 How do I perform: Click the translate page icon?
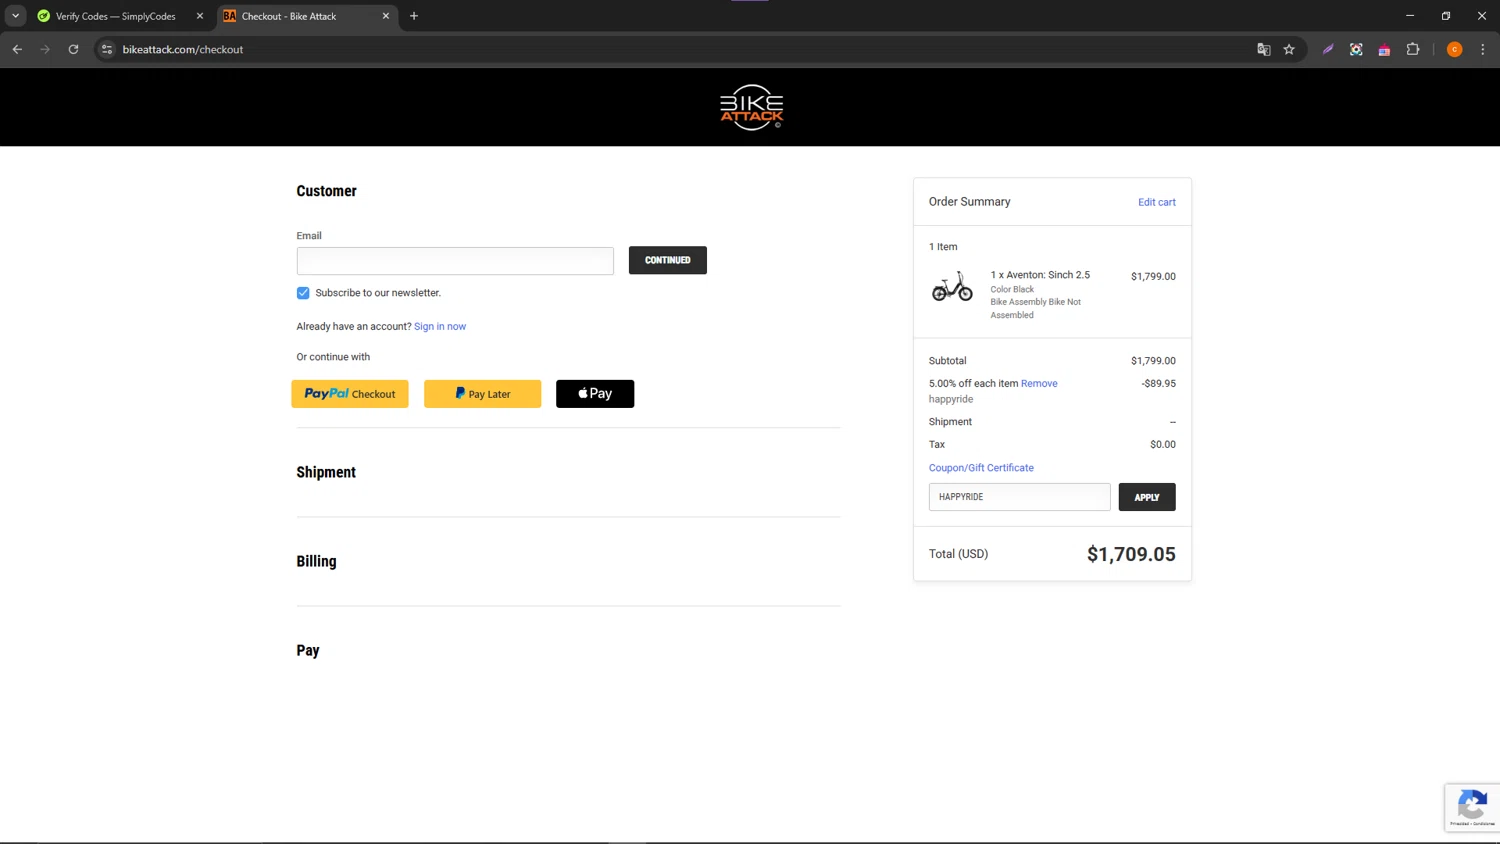[1263, 49]
